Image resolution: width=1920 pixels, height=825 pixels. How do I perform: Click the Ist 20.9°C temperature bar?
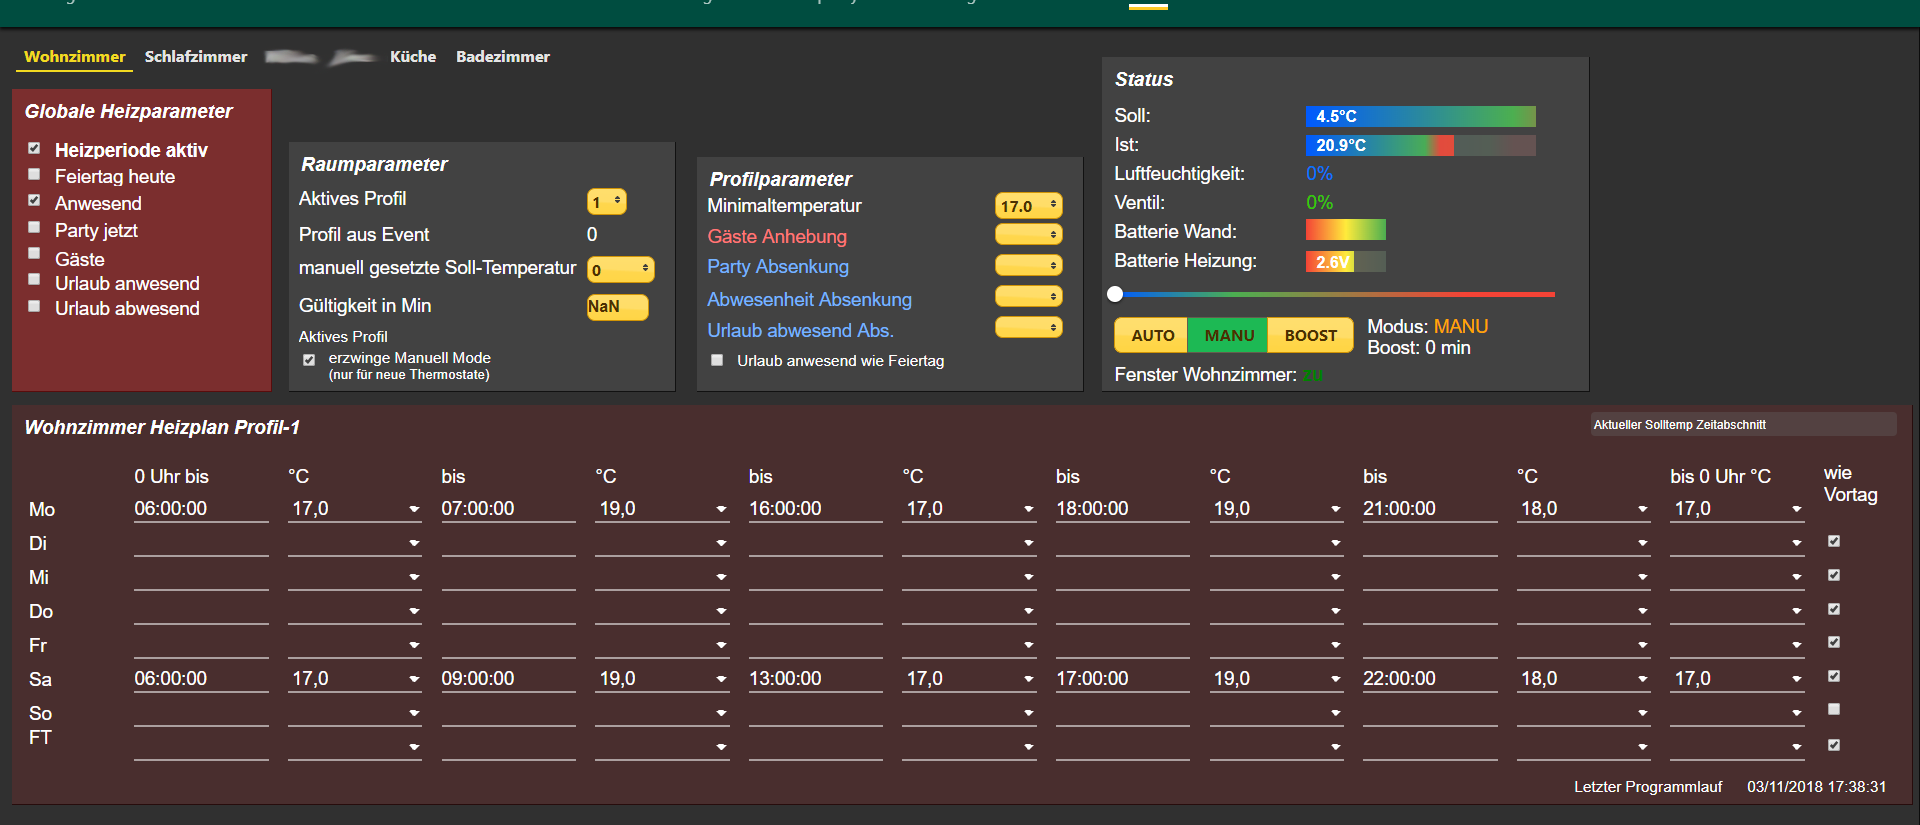pos(1420,145)
